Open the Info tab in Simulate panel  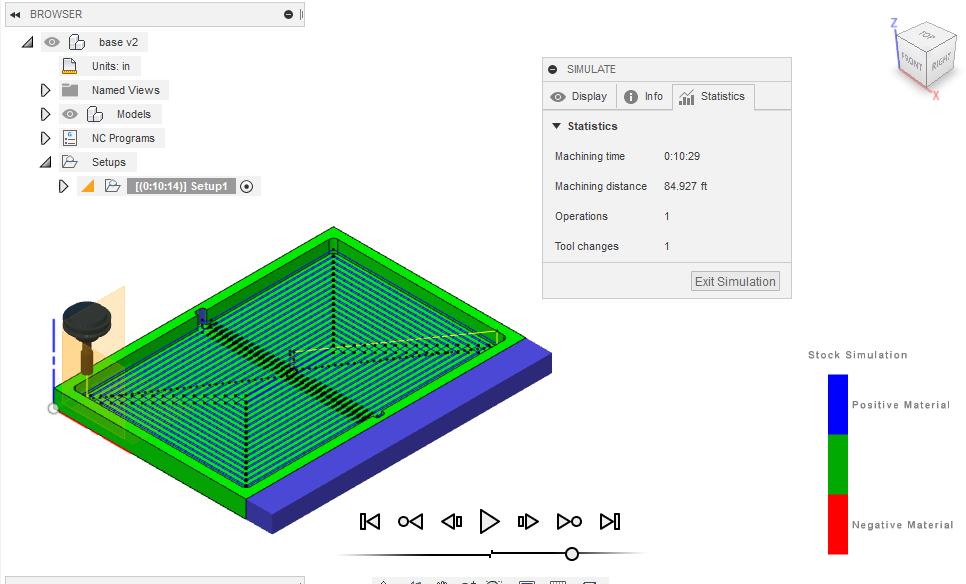(644, 96)
